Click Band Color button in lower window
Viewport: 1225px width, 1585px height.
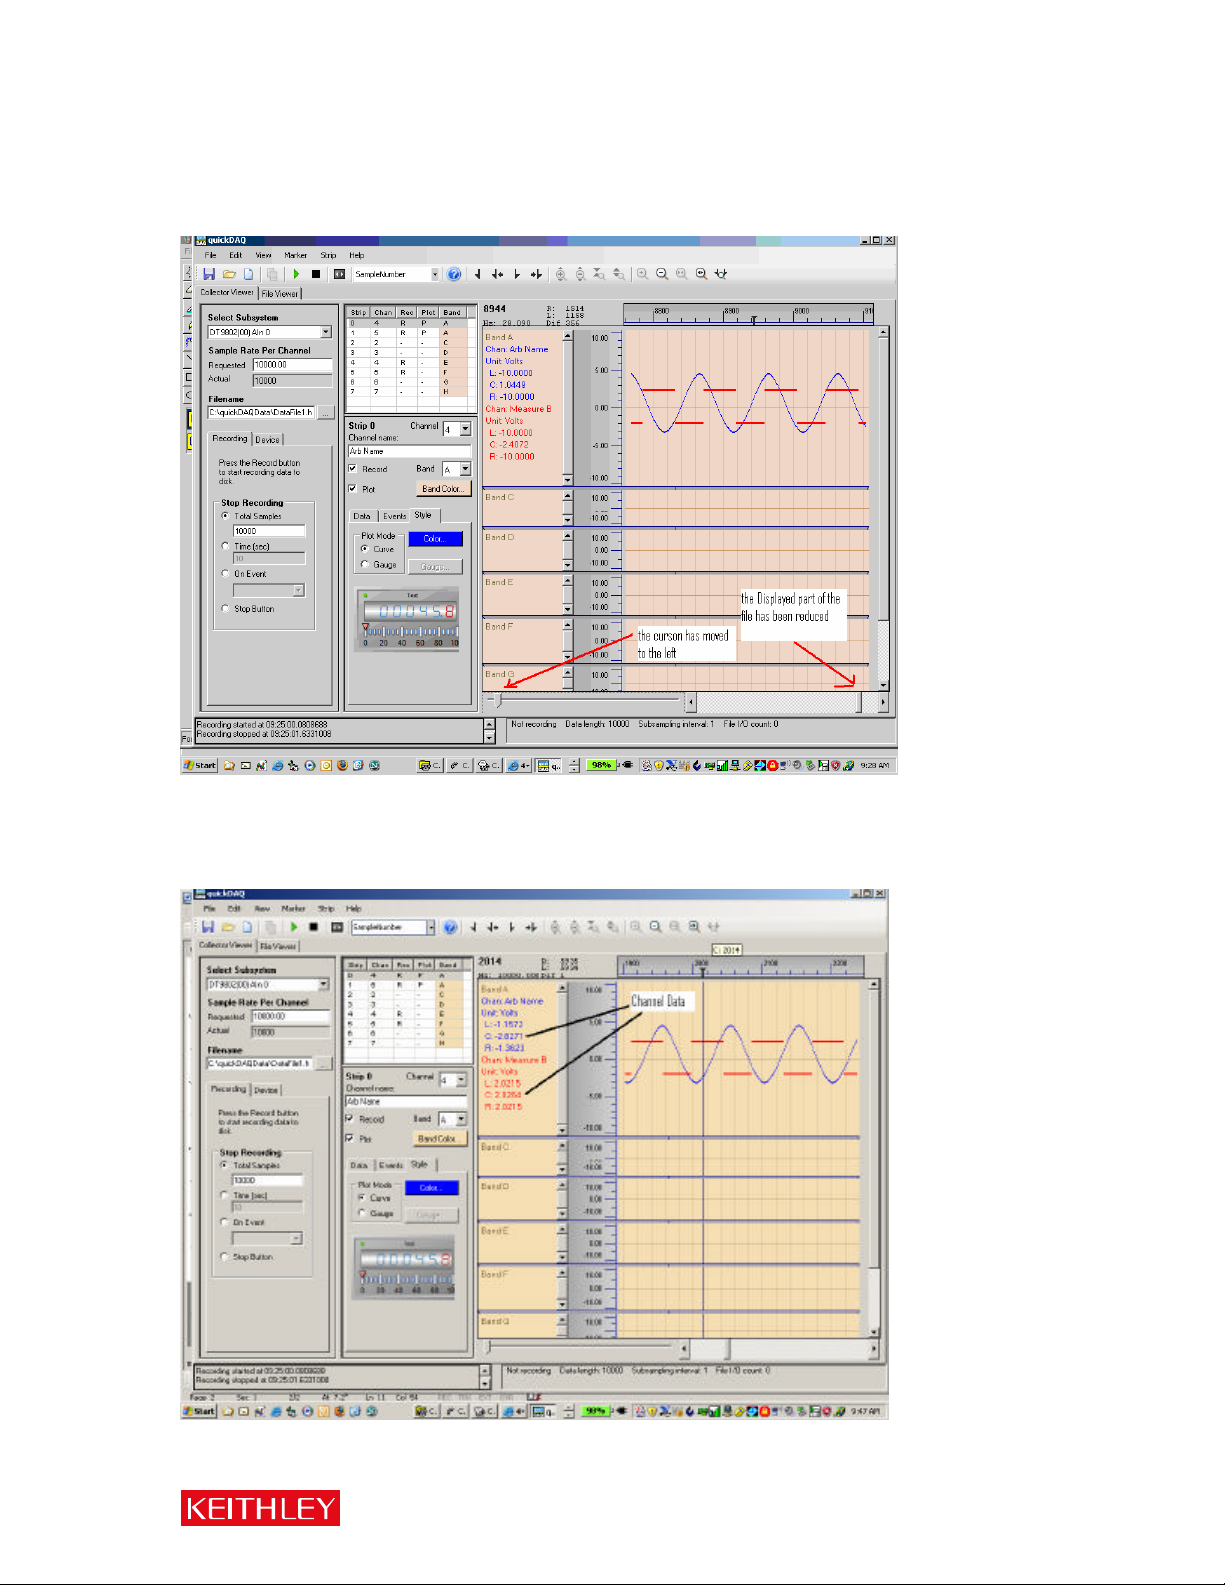(x=439, y=1138)
